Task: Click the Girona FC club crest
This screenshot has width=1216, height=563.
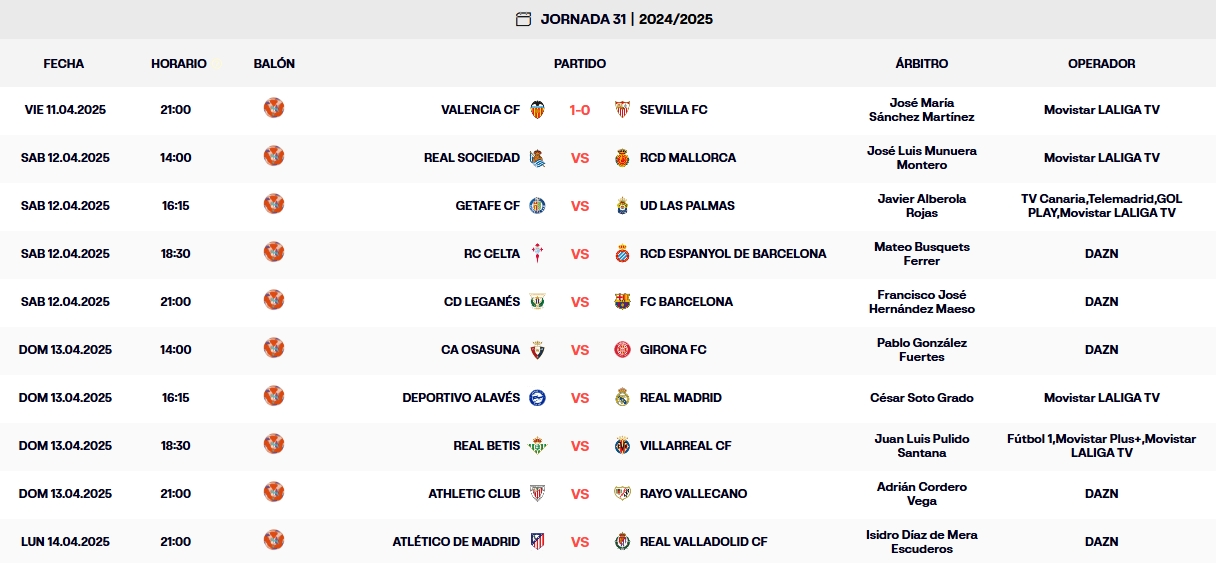Action: pos(623,349)
